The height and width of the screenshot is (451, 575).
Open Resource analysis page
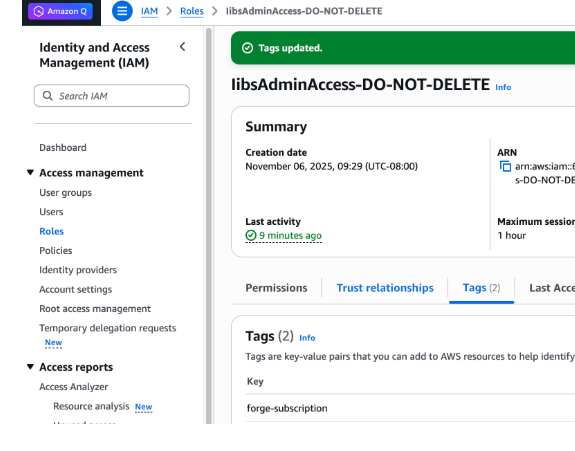click(91, 406)
